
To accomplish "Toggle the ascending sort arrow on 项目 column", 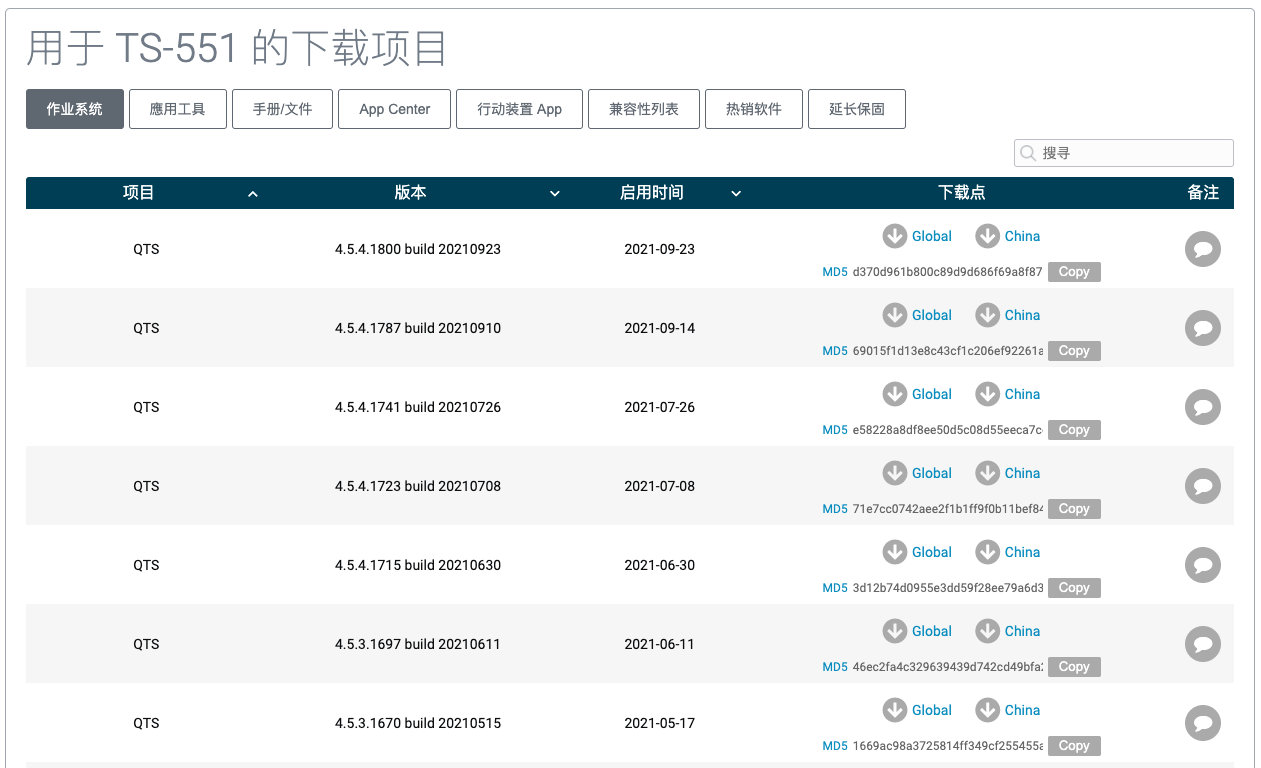I will point(252,193).
